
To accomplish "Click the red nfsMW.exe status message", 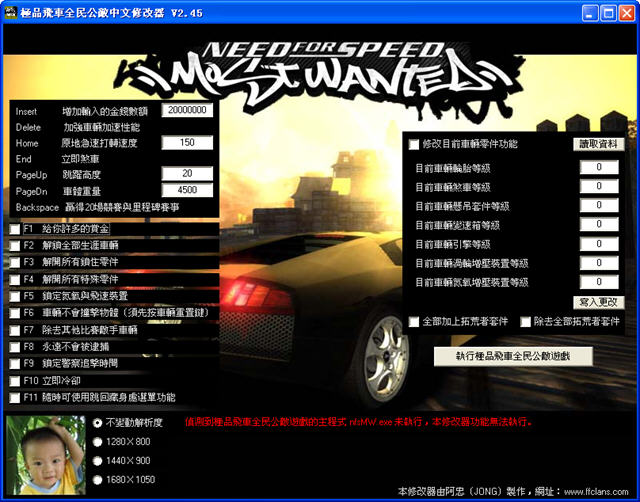I will (x=358, y=422).
